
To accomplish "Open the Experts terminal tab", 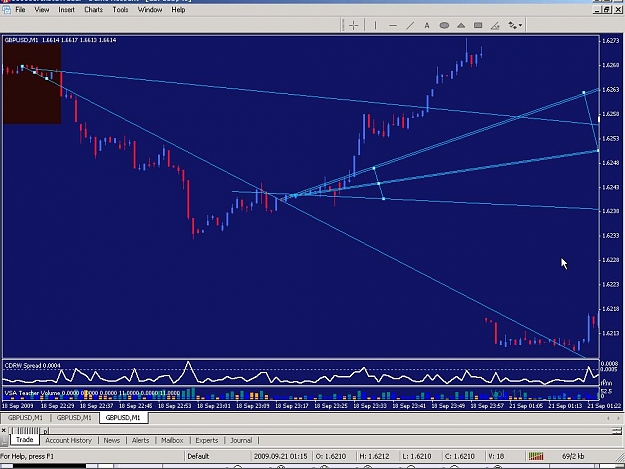I will point(207,440).
